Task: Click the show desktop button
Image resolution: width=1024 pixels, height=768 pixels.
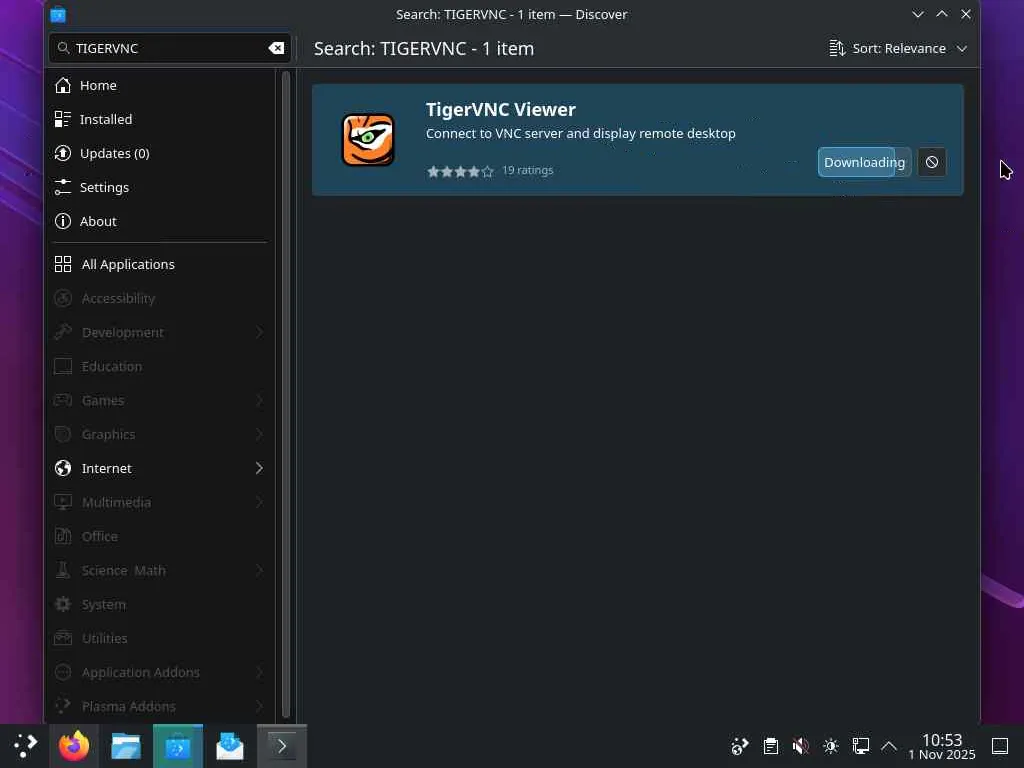Action: point(1000,746)
